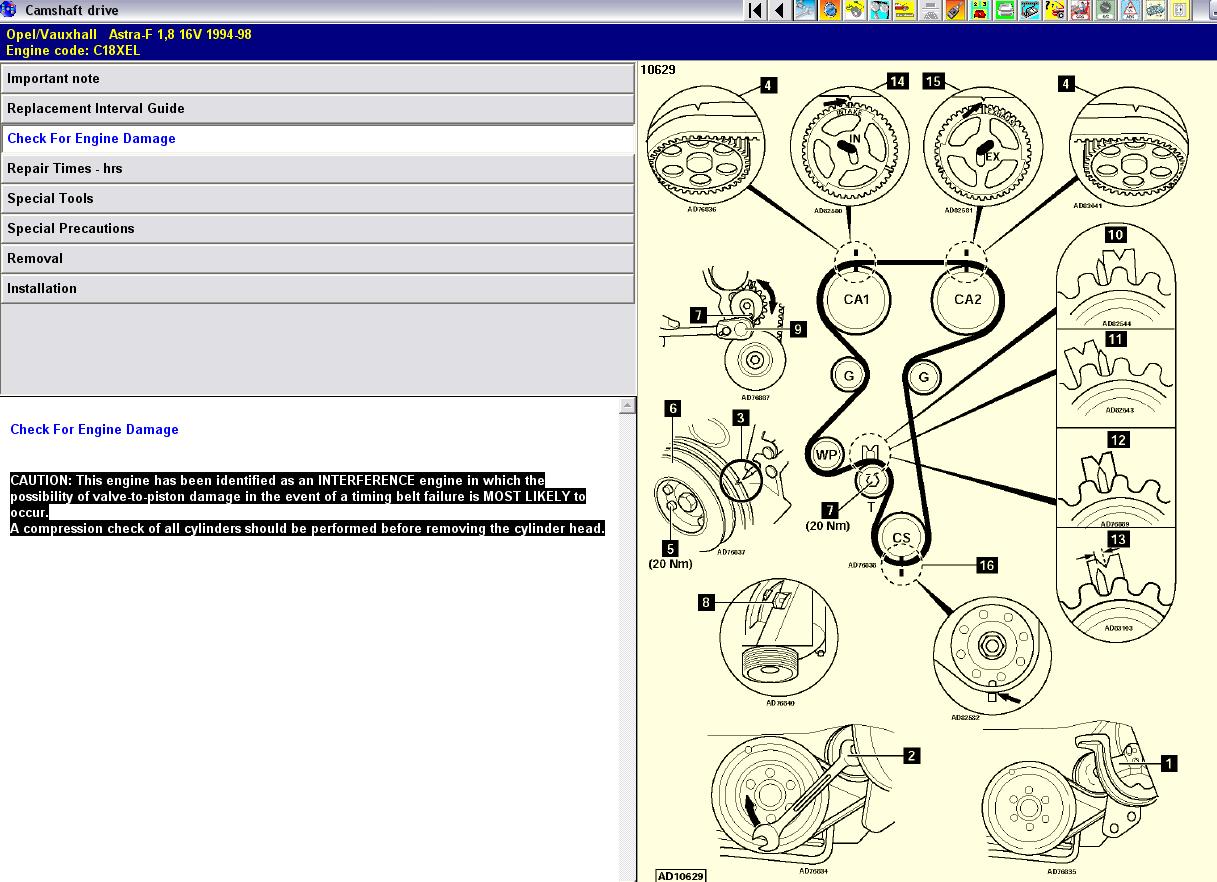Open the red car icon on yellow background
Viewport: 1217px width, 882px height.
[904, 10]
